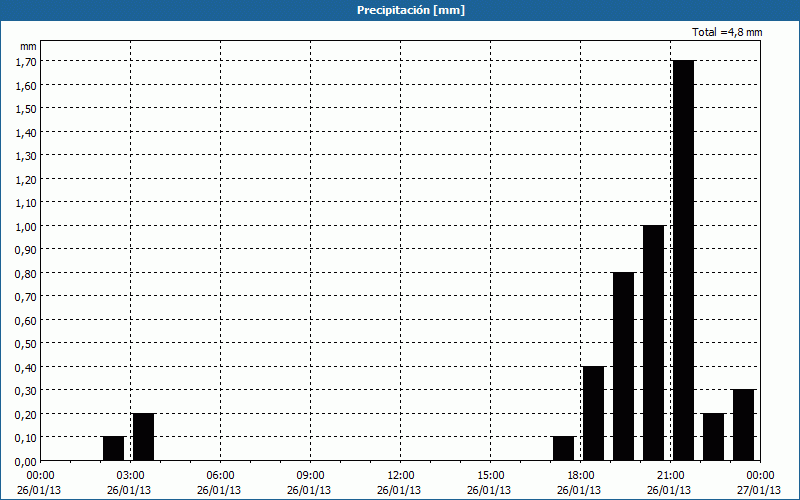The height and width of the screenshot is (500, 800).
Task: Click the '1,50' y-axis label
Action: pos(26,109)
